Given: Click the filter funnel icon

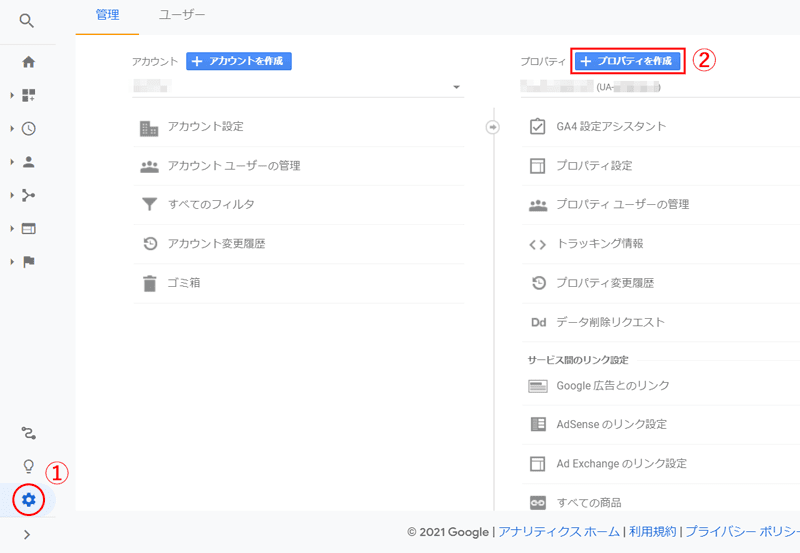Looking at the screenshot, I should [x=149, y=205].
